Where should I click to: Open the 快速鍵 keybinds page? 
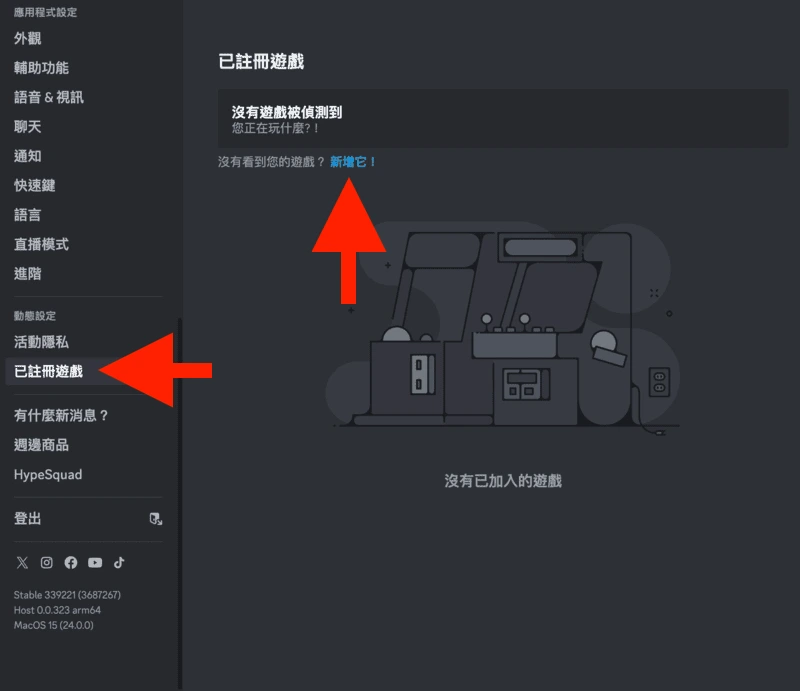click(x=35, y=185)
